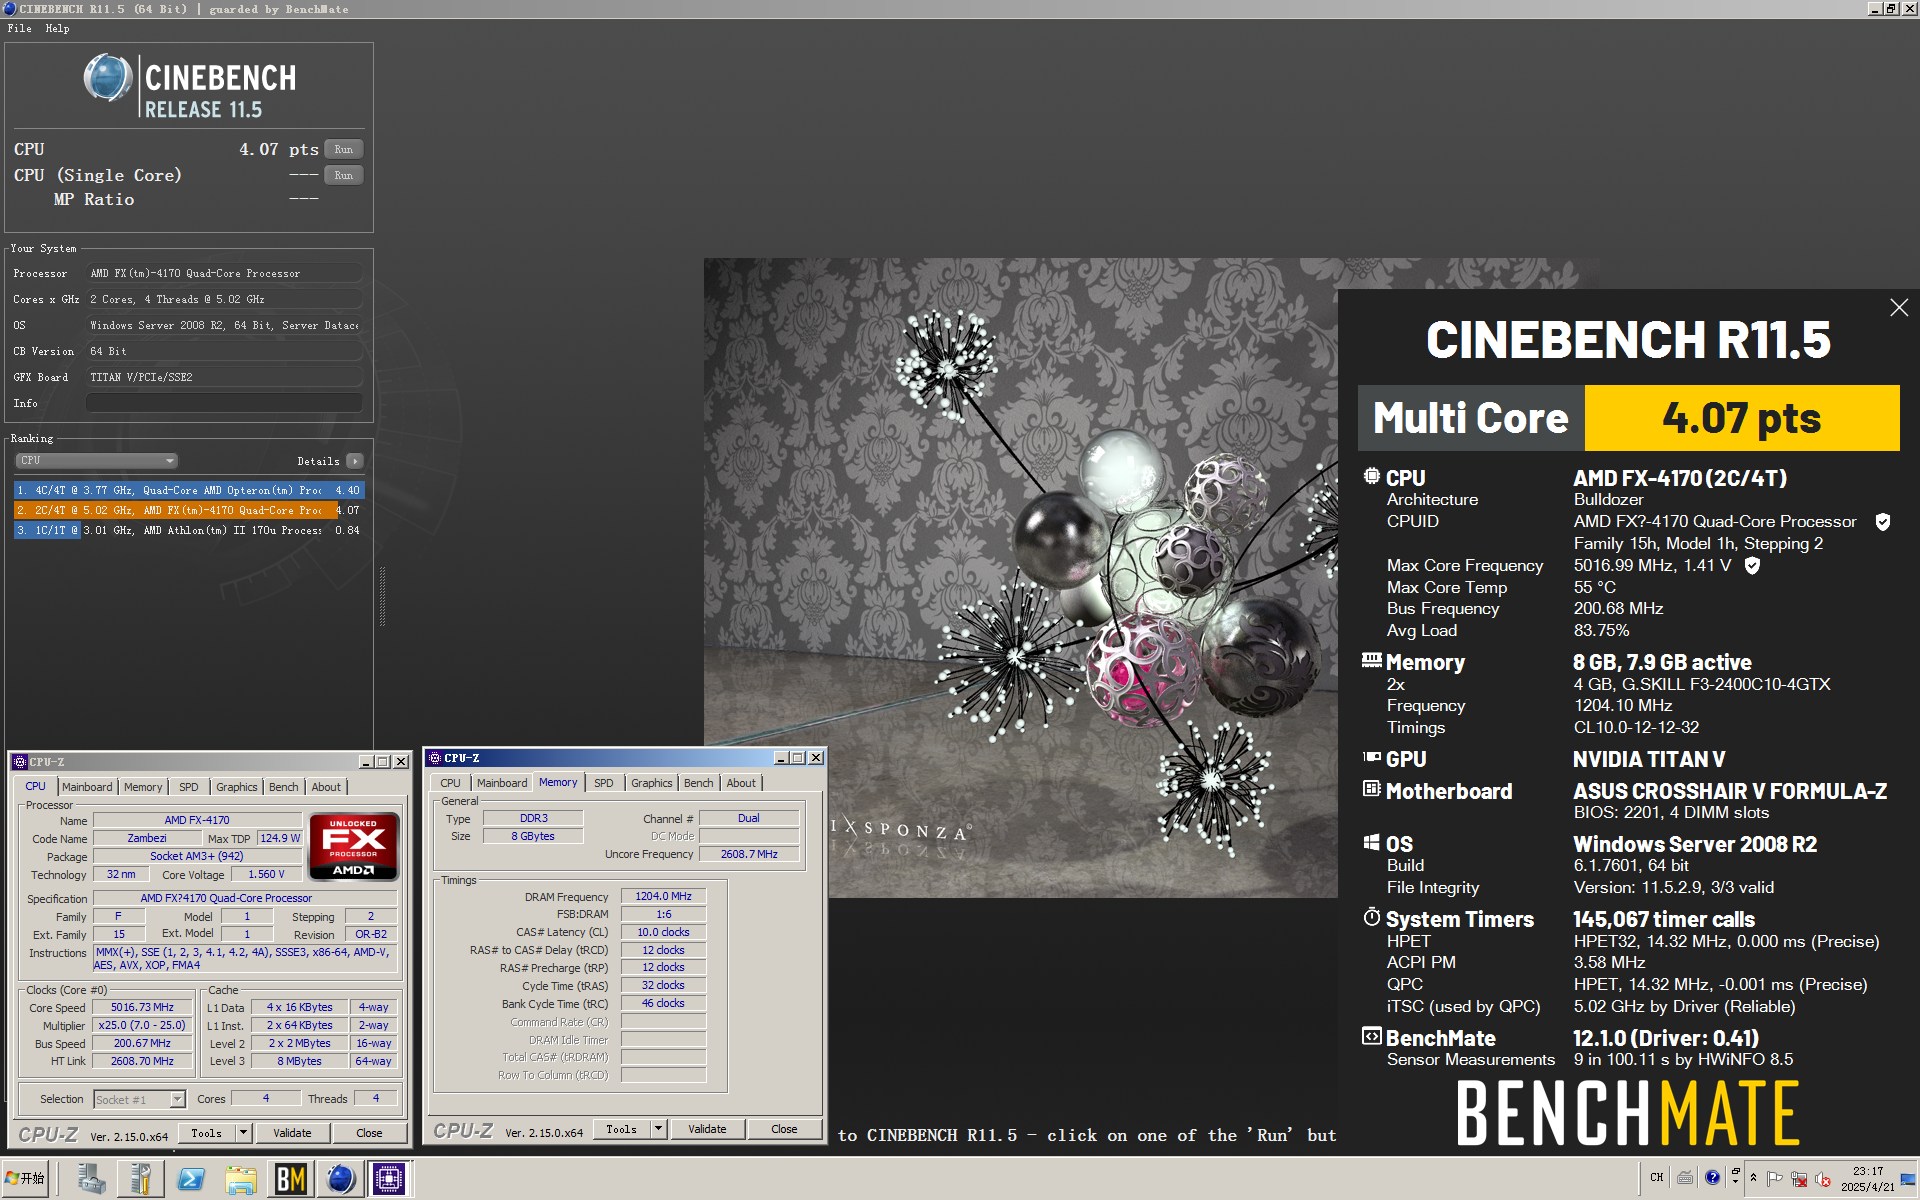Click Validate in left CPU-Z window

[x=292, y=1133]
